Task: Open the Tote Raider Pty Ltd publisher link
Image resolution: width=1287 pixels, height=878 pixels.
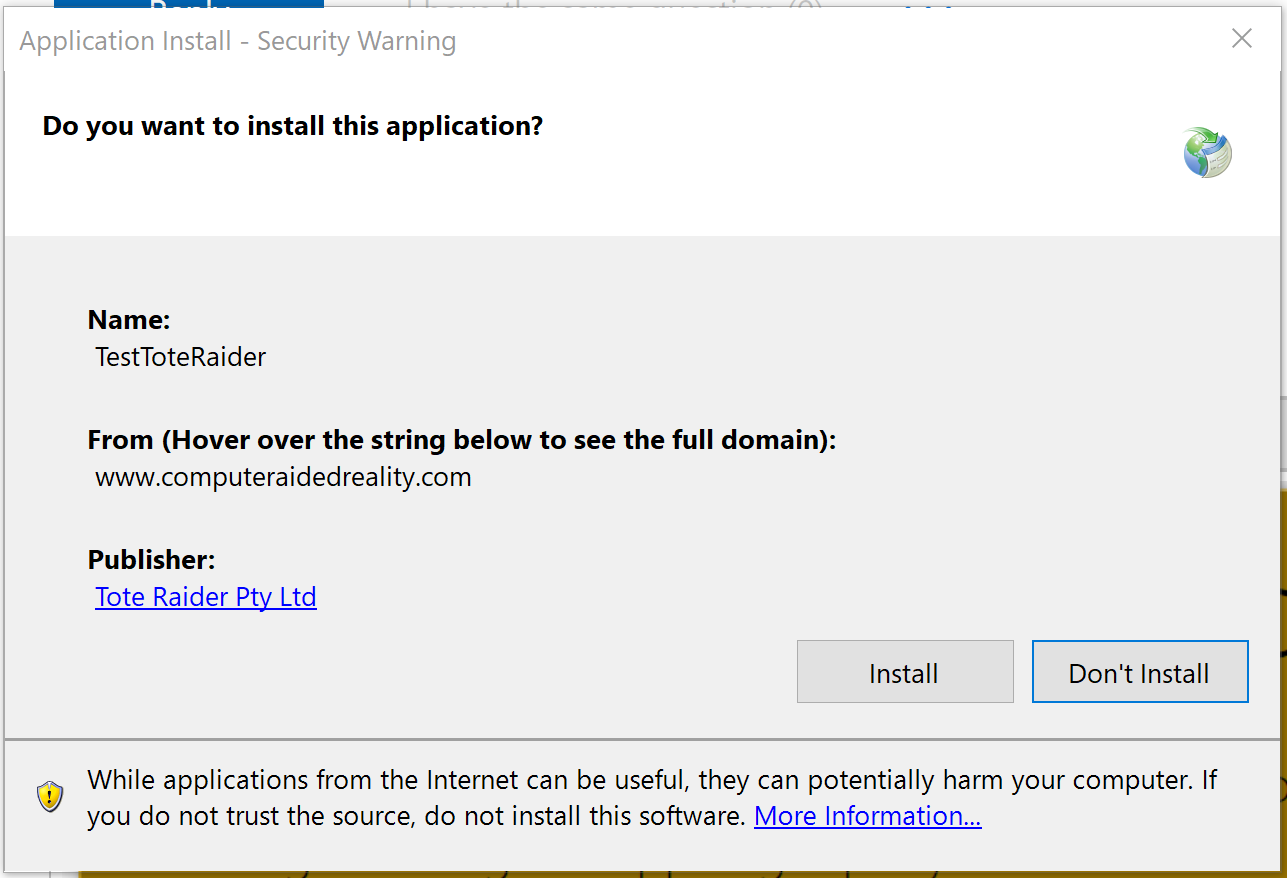Action: click(x=206, y=597)
